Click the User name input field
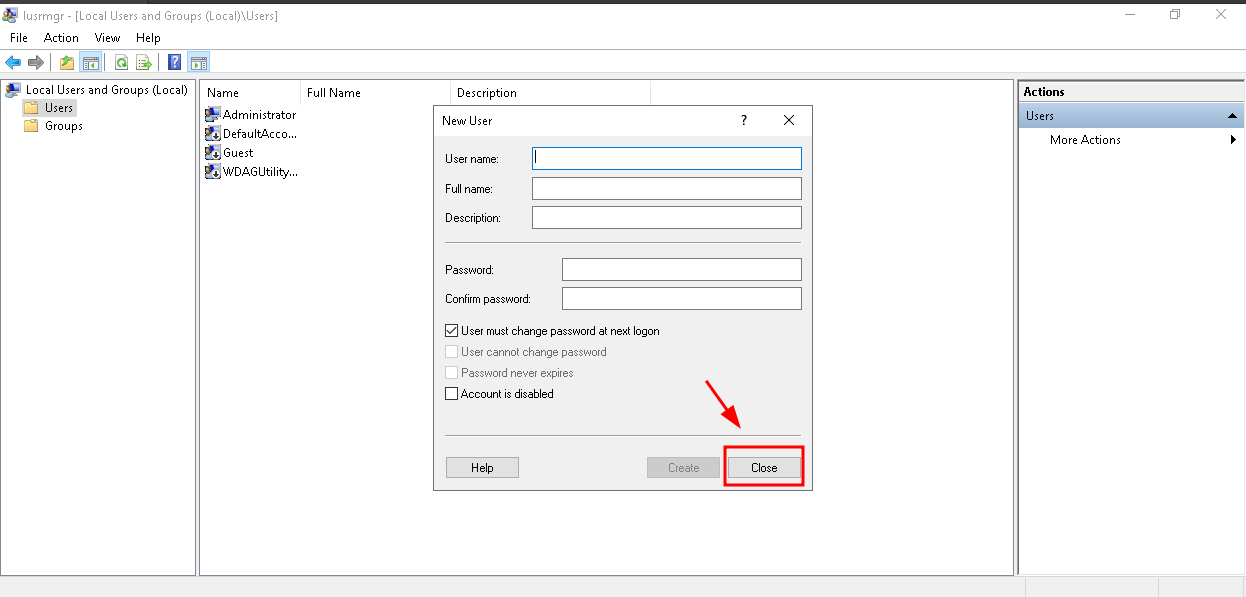The image size is (1246, 597). pyautogui.click(x=666, y=158)
